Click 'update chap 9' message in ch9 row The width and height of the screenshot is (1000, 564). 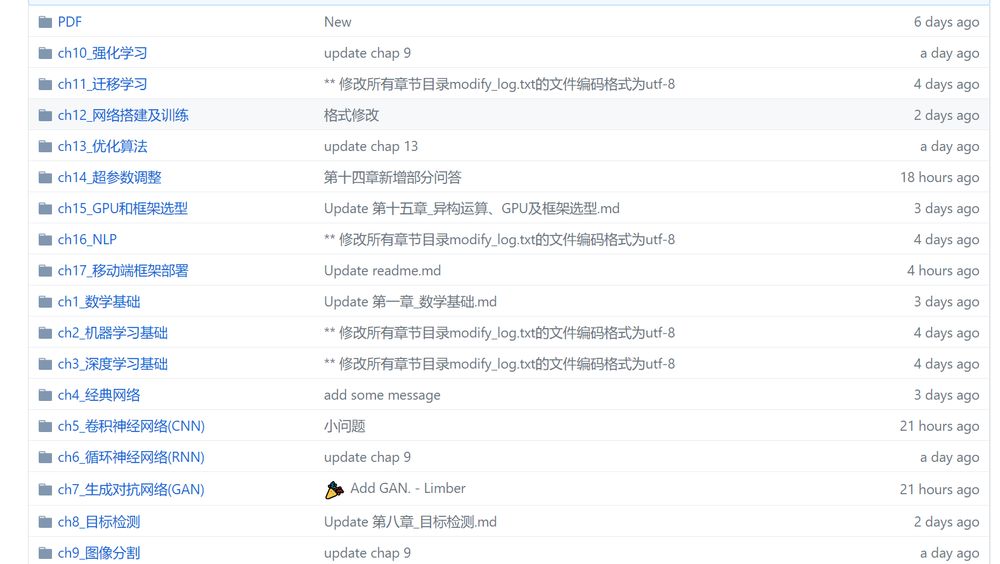pyautogui.click(x=367, y=553)
